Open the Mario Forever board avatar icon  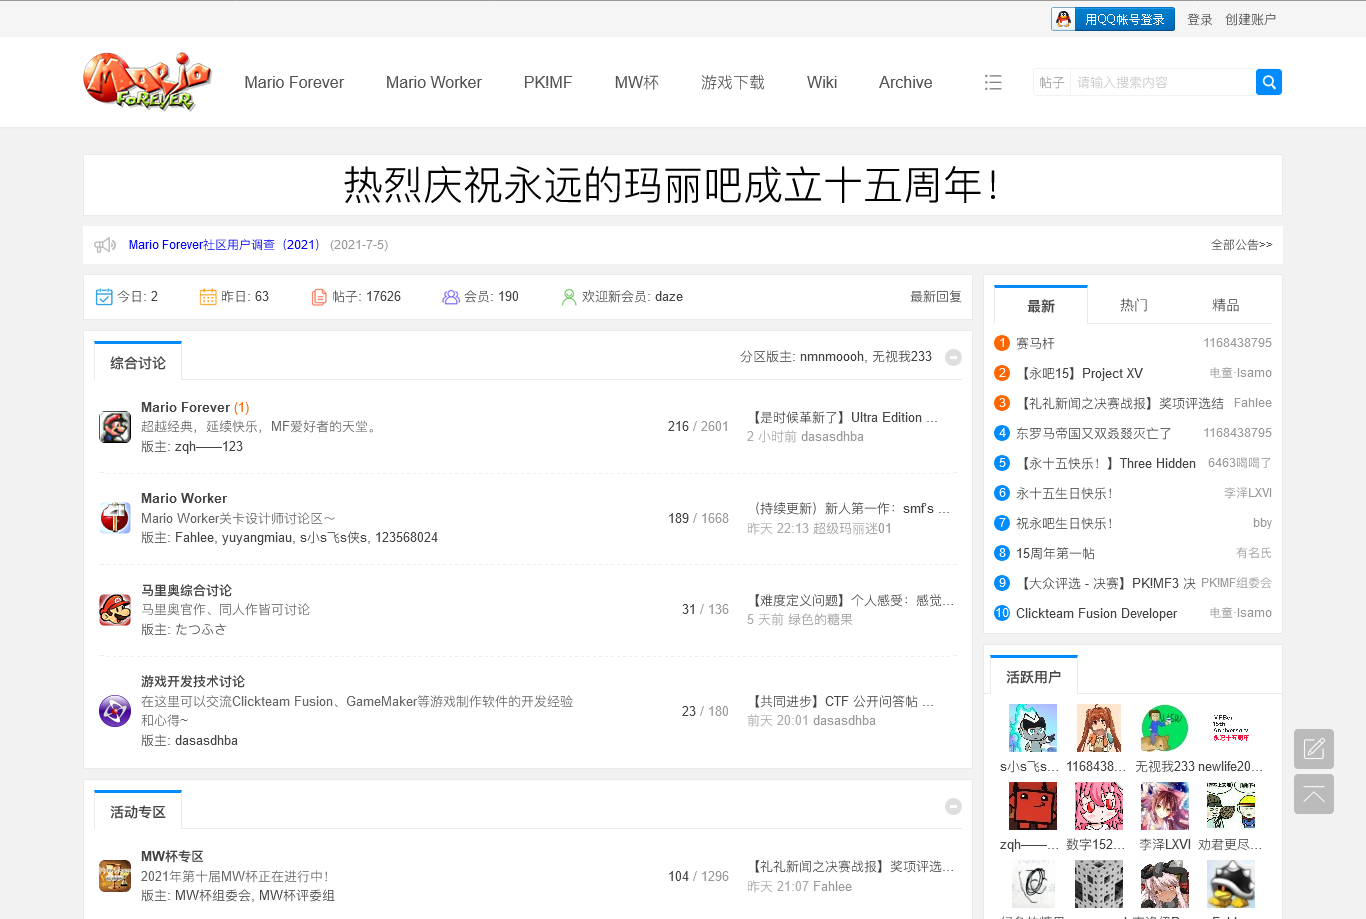[x=115, y=427]
